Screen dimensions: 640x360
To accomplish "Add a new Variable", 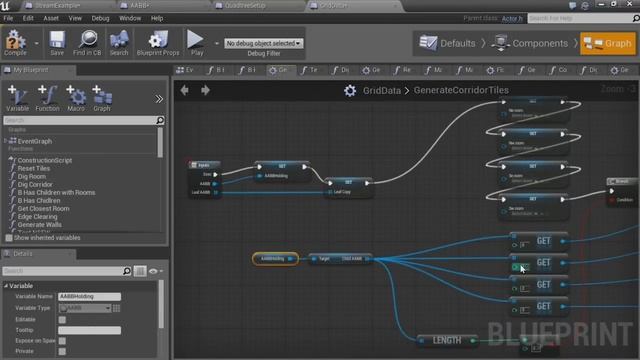I will [18, 98].
